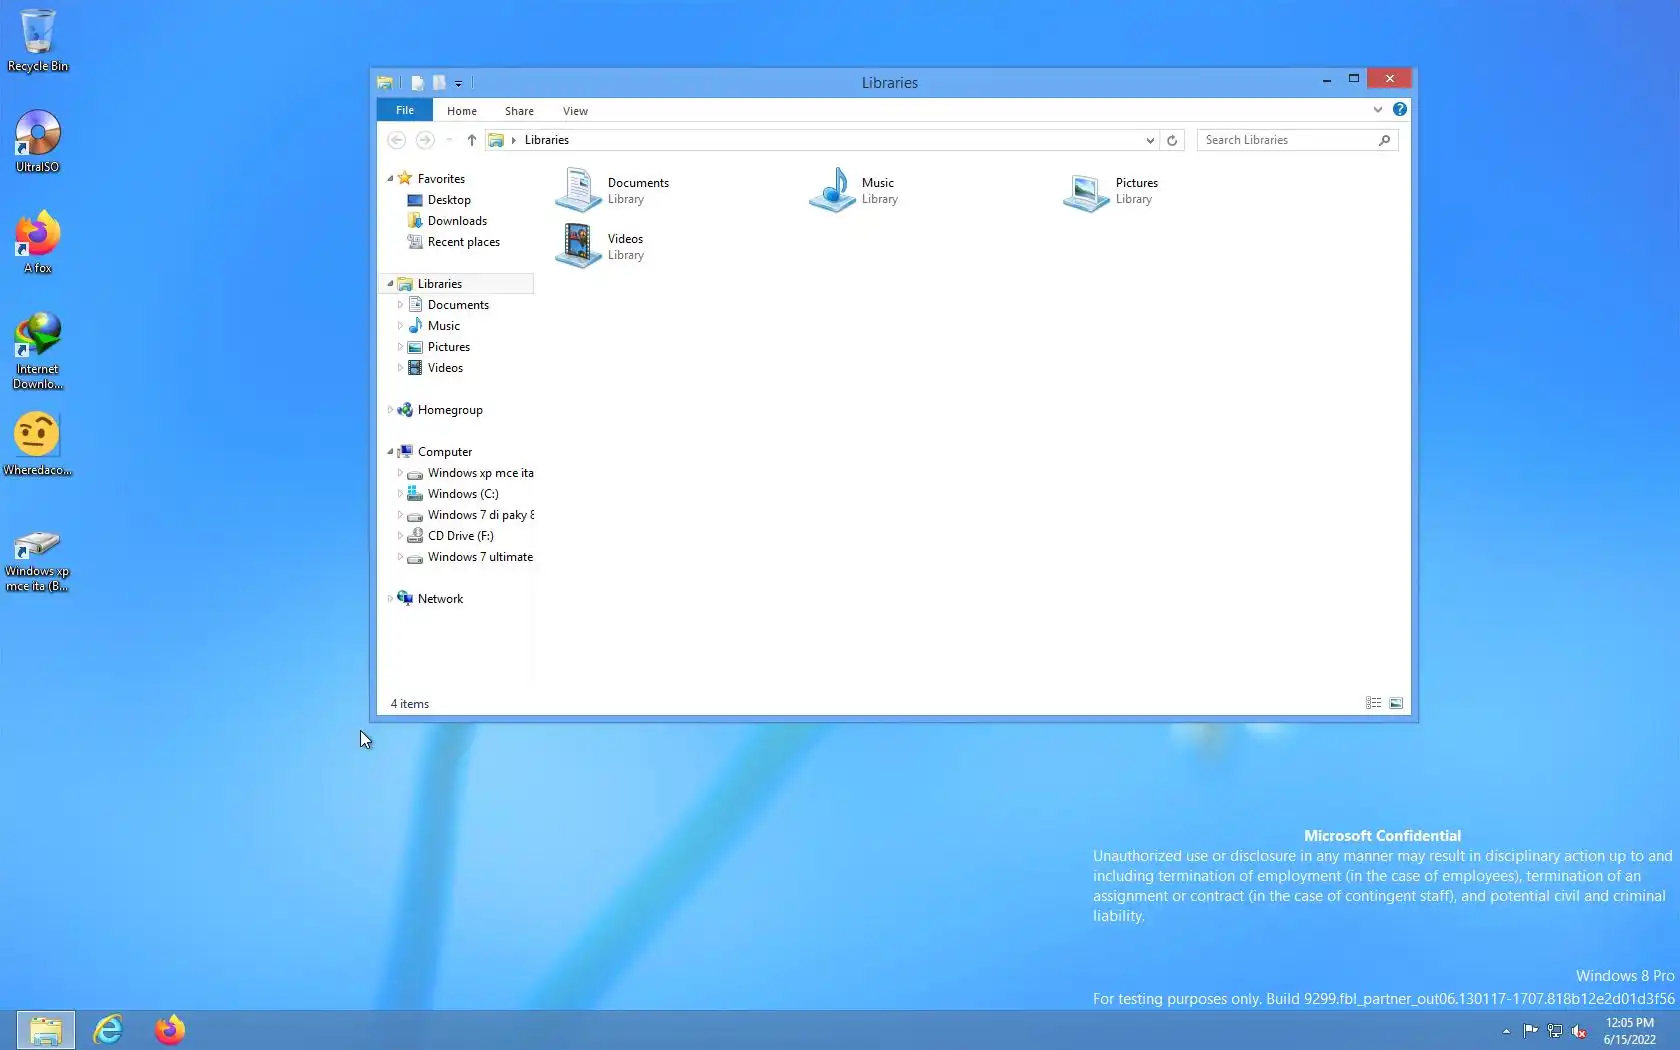Open the address bar history dropdown
1680x1050 pixels.
[x=1150, y=140]
